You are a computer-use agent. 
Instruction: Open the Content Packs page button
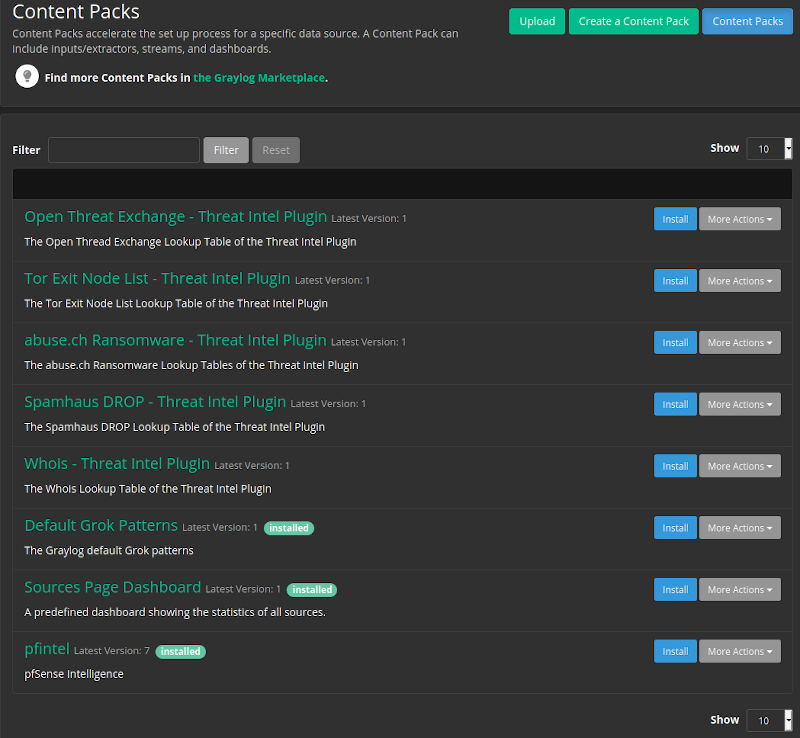pos(747,21)
